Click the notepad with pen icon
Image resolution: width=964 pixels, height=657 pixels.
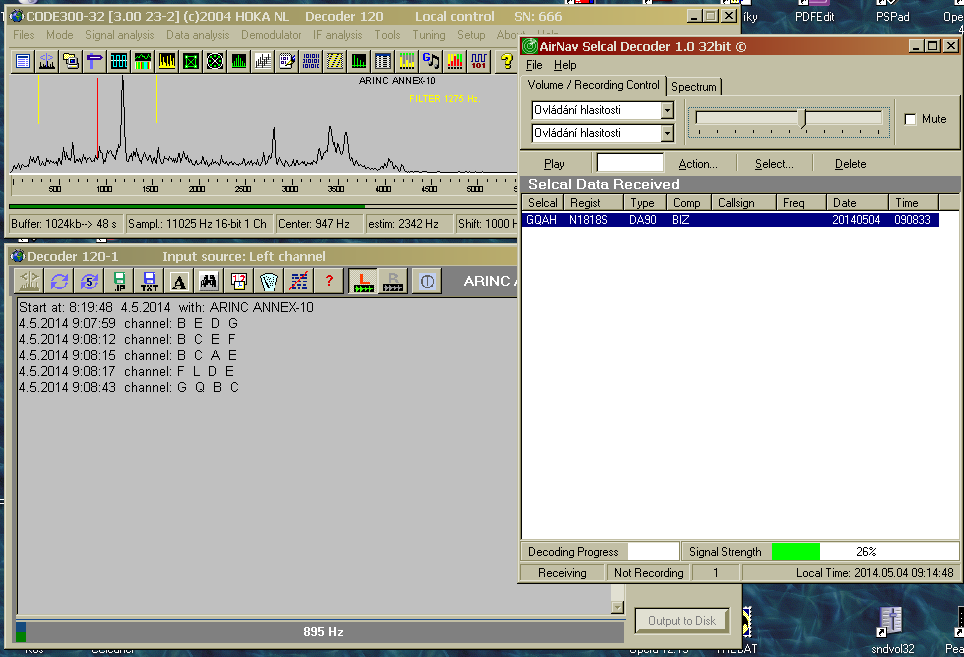pyautogui.click(x=286, y=61)
